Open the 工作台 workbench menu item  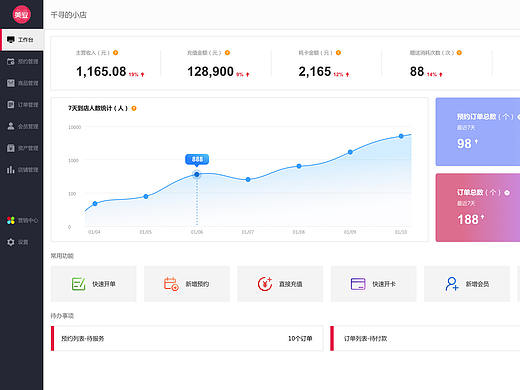(x=22, y=40)
